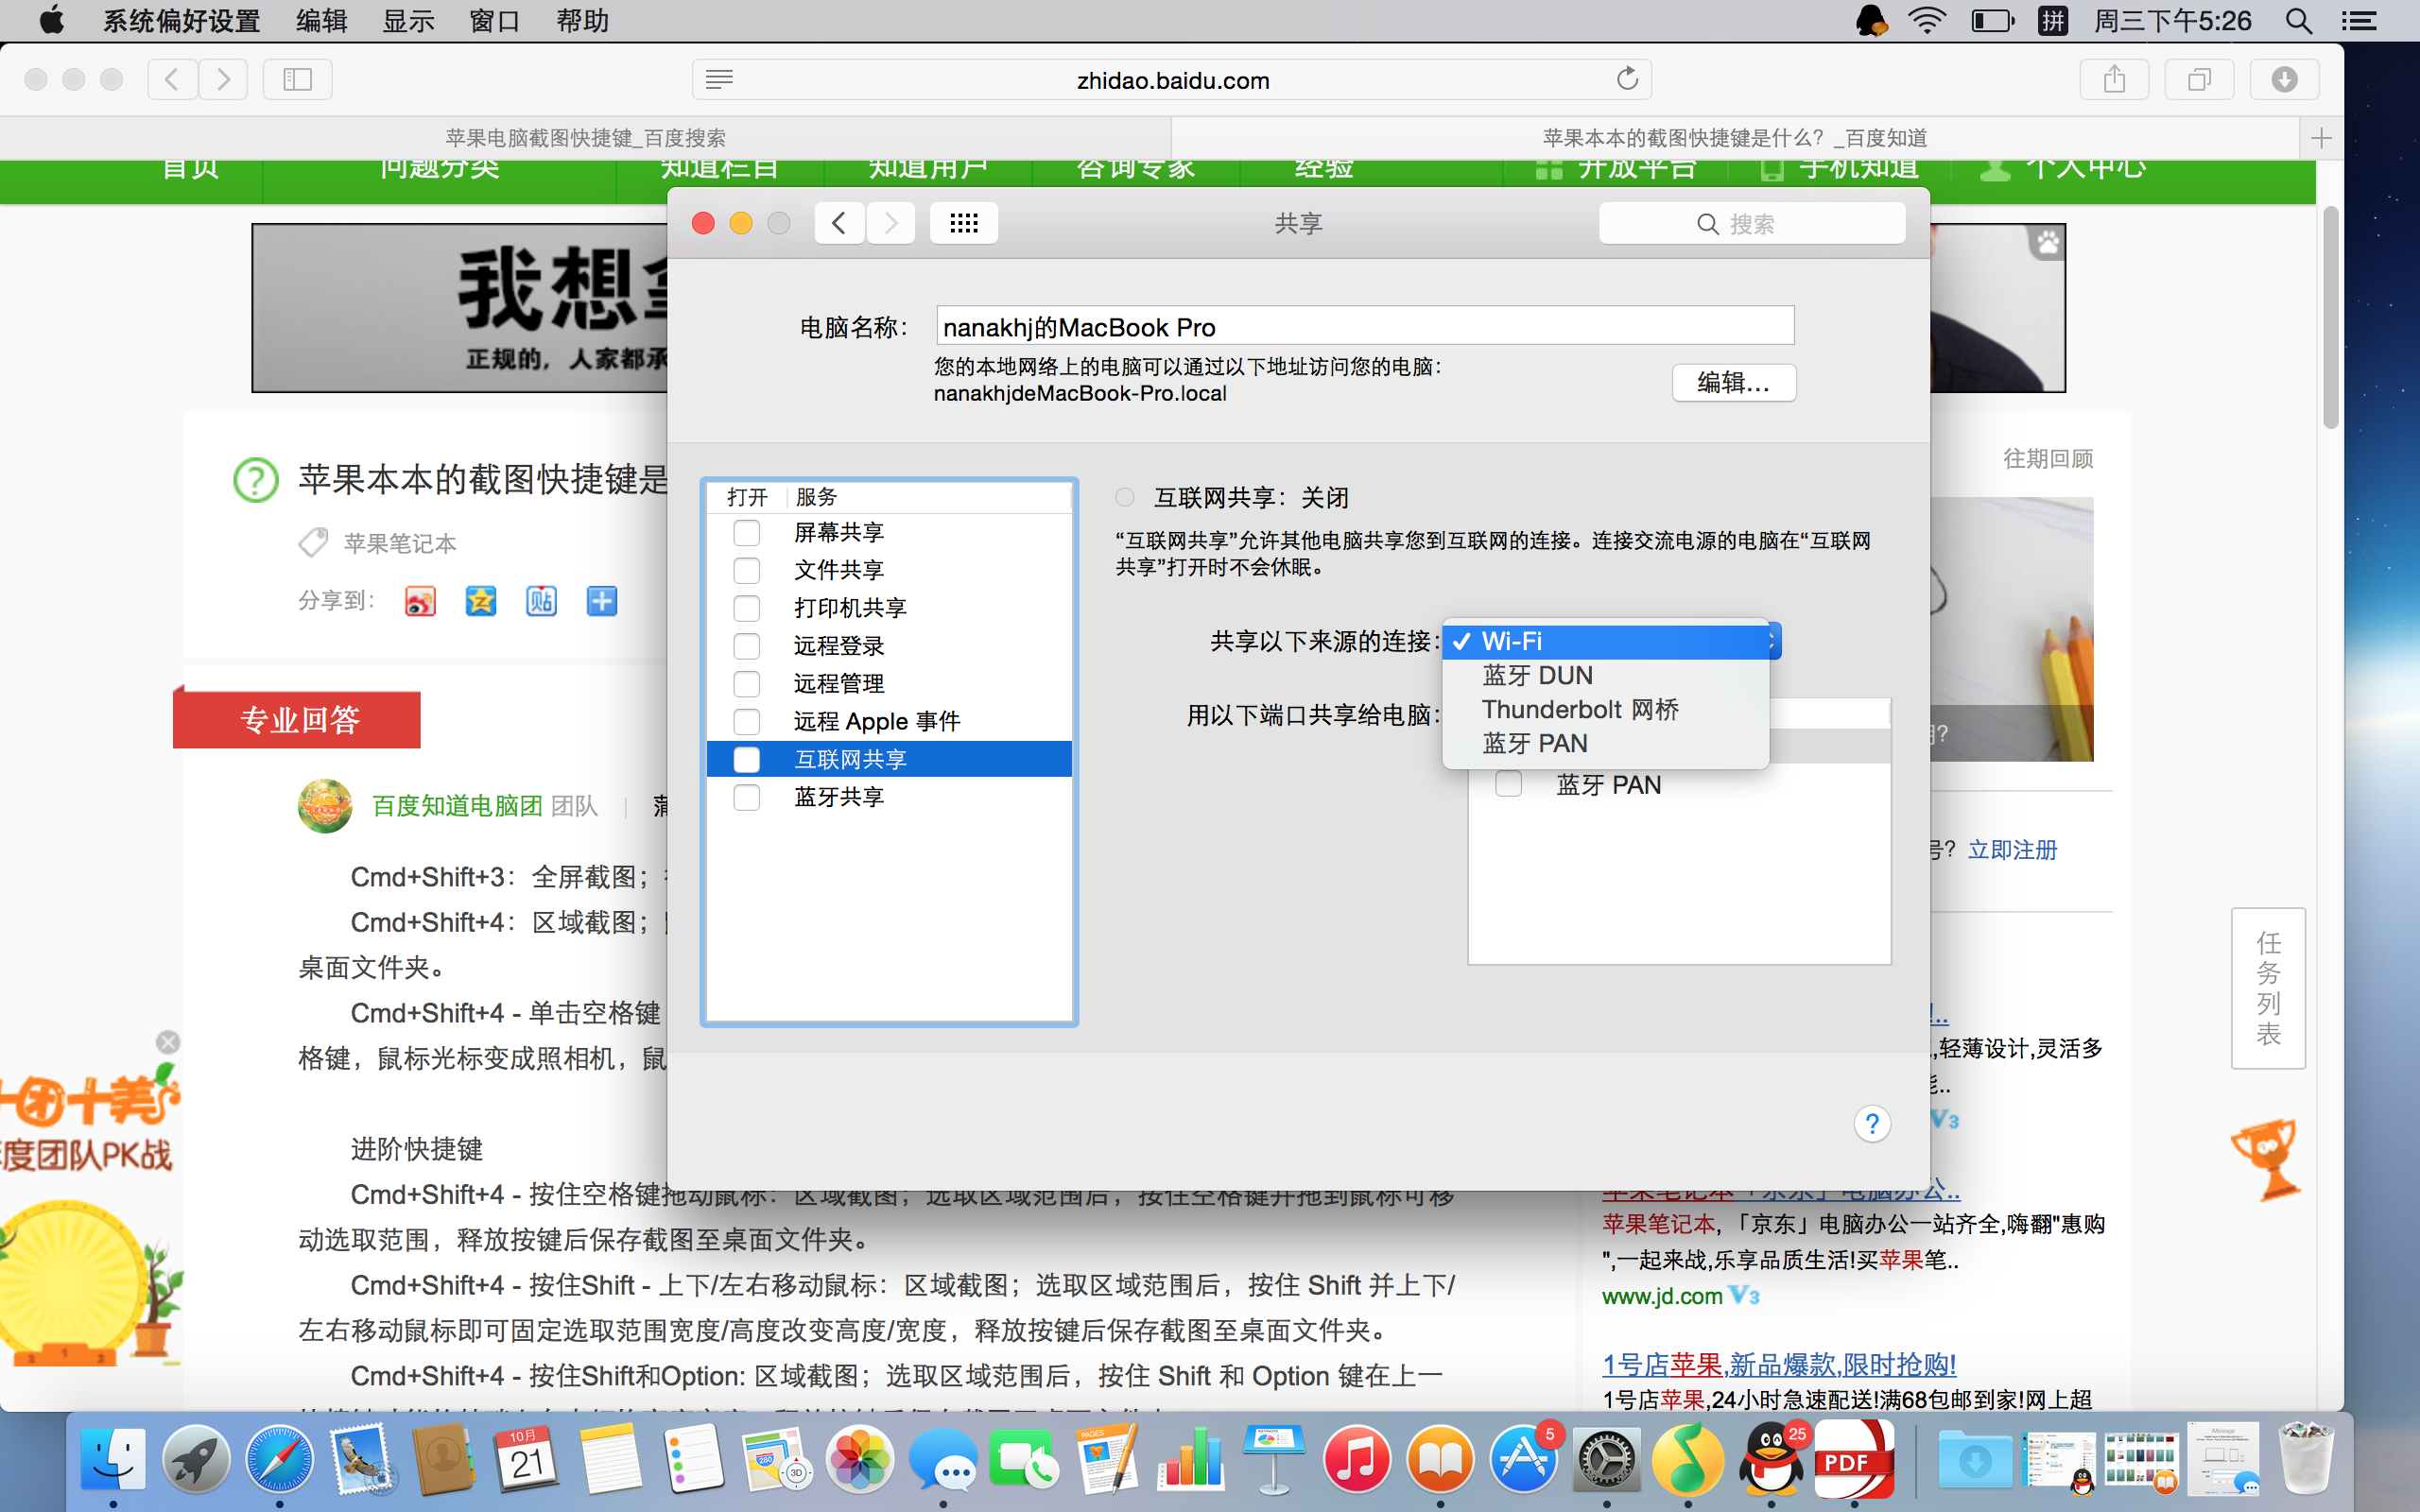
Task: Switch to 苹果电脑截图快捷键_百度搜索 tab
Action: click(585, 138)
